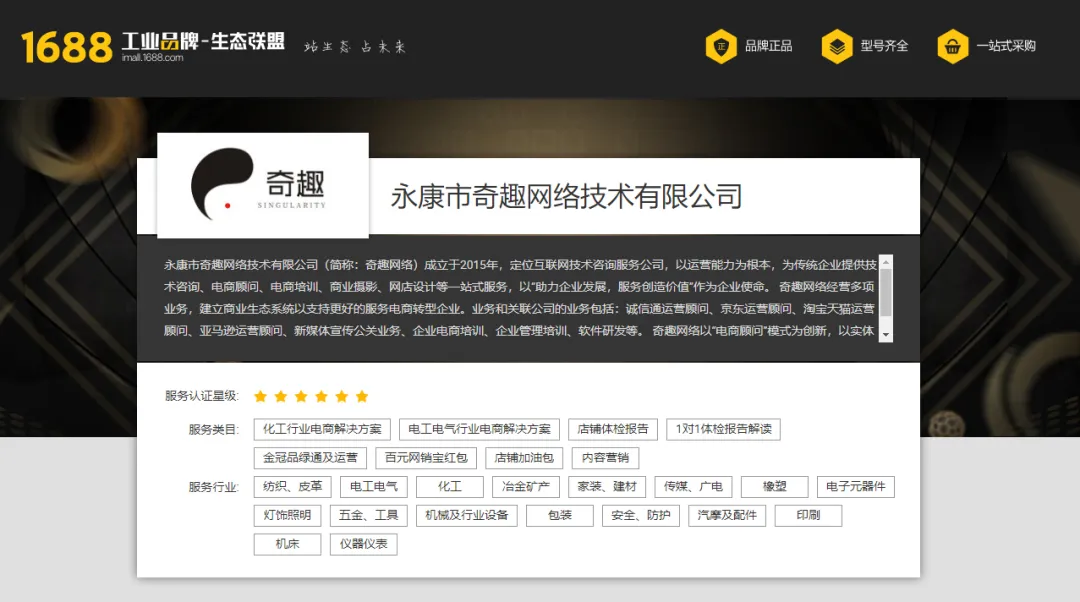Click 机械及行业设备 industry tag
This screenshot has width=1080, height=602.
467,516
